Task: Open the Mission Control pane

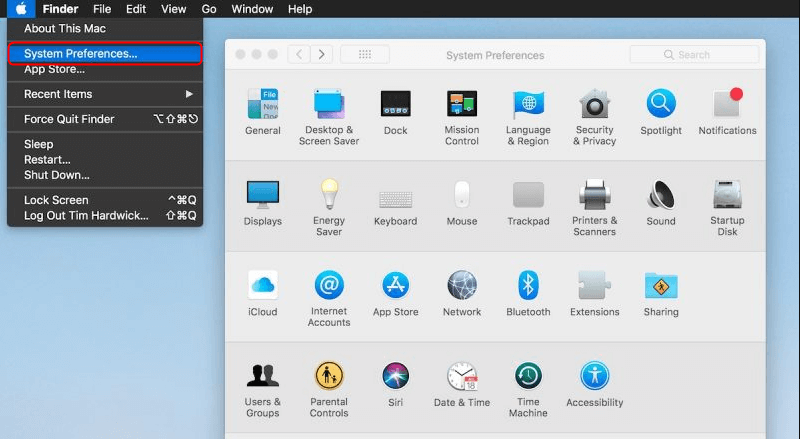Action: click(x=461, y=104)
